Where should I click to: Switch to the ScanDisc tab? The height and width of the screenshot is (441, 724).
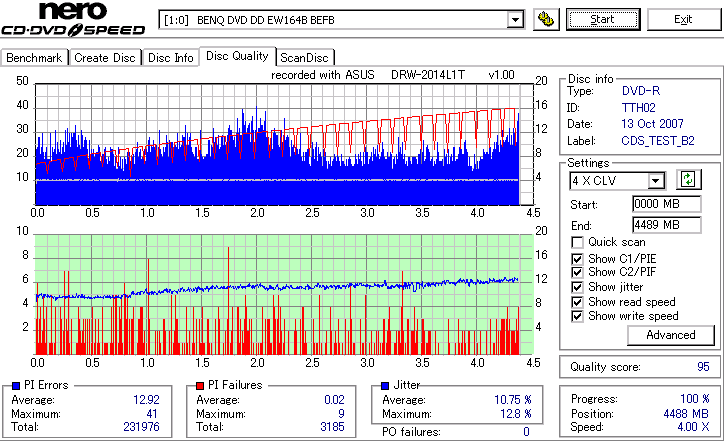(305, 58)
